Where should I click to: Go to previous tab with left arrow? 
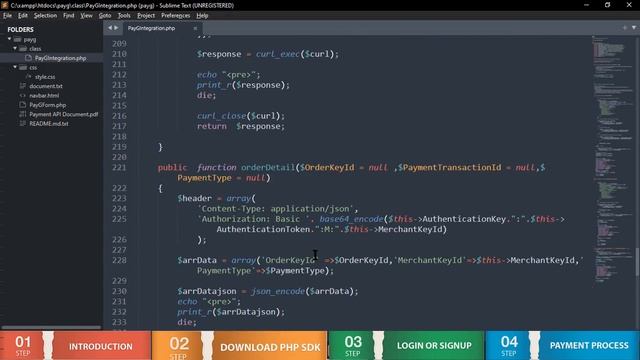coord(109,28)
